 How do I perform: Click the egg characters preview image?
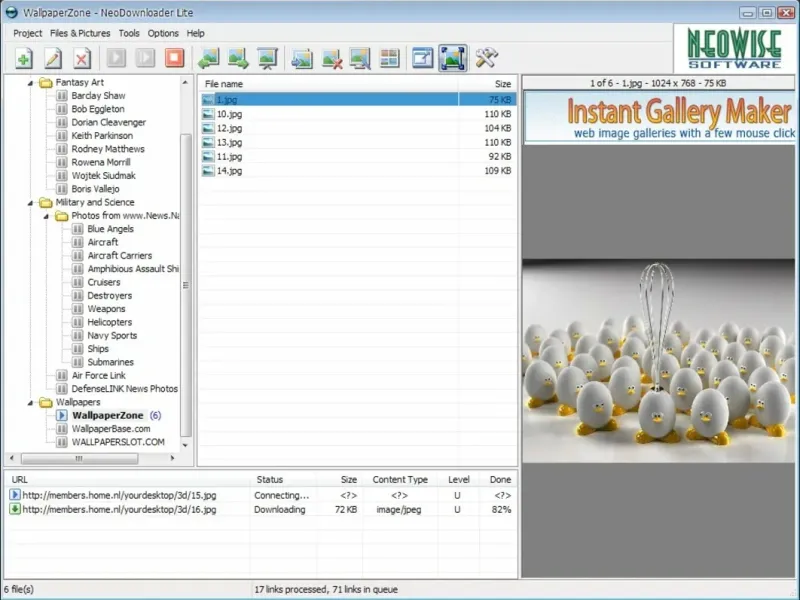(659, 361)
